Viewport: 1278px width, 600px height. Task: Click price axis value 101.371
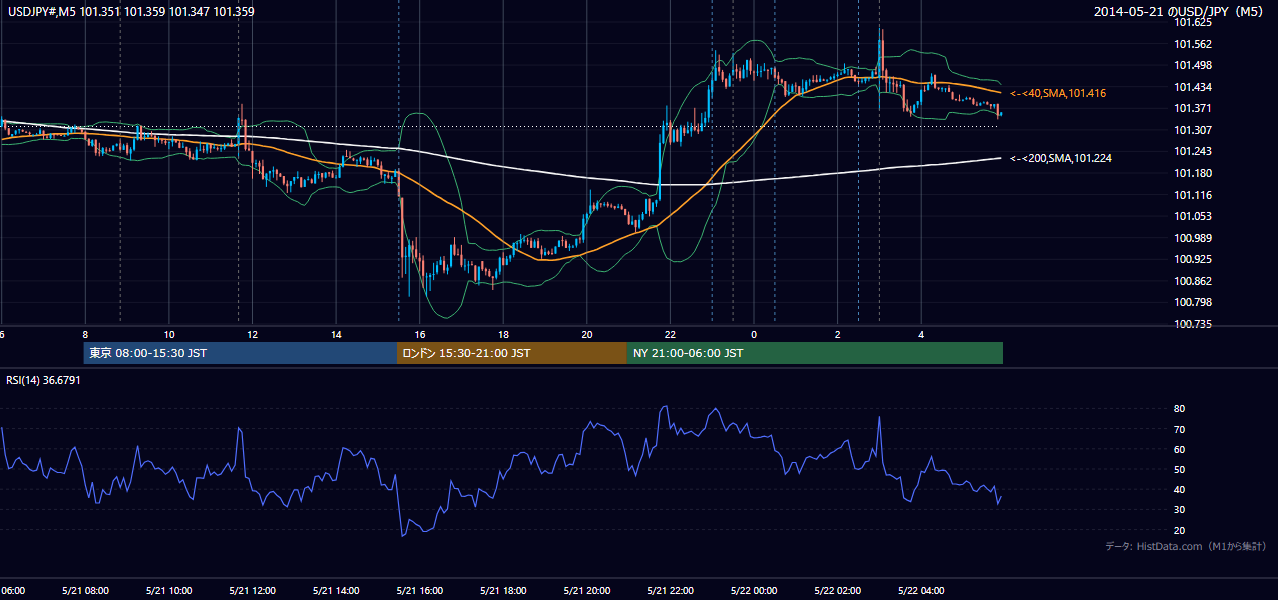[x=1193, y=108]
